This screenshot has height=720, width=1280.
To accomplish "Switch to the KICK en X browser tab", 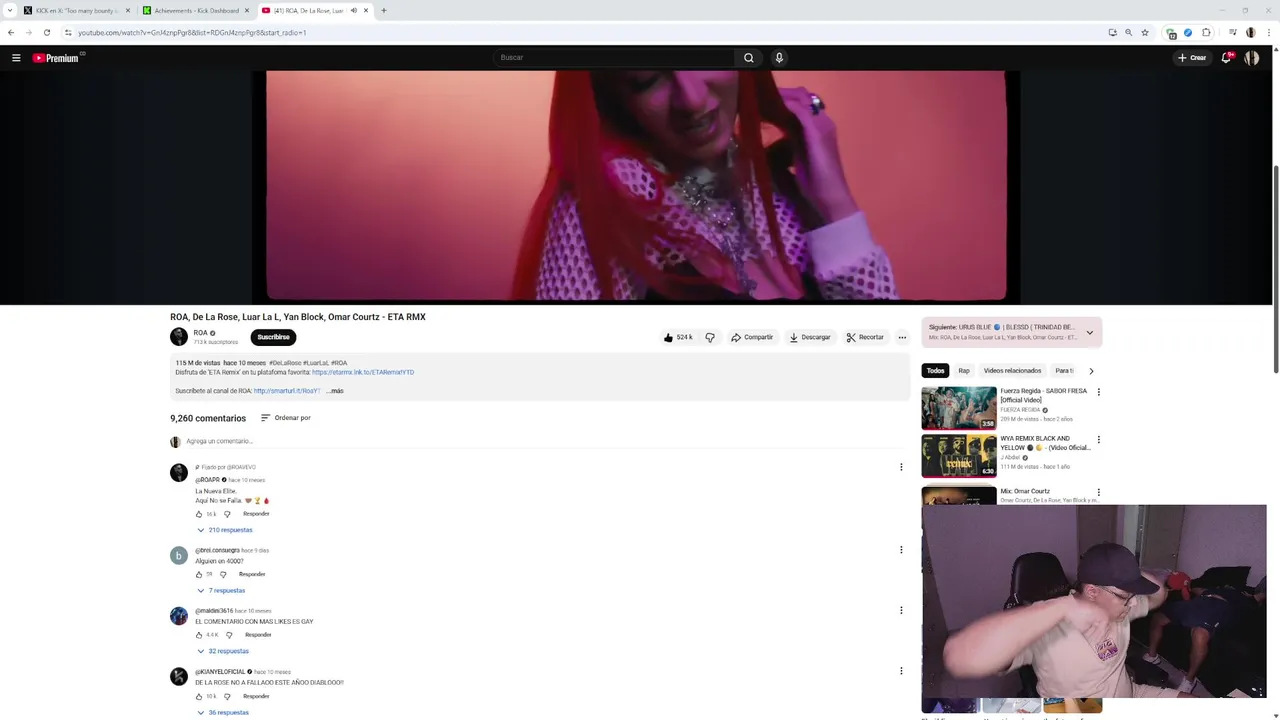I will coord(77,10).
